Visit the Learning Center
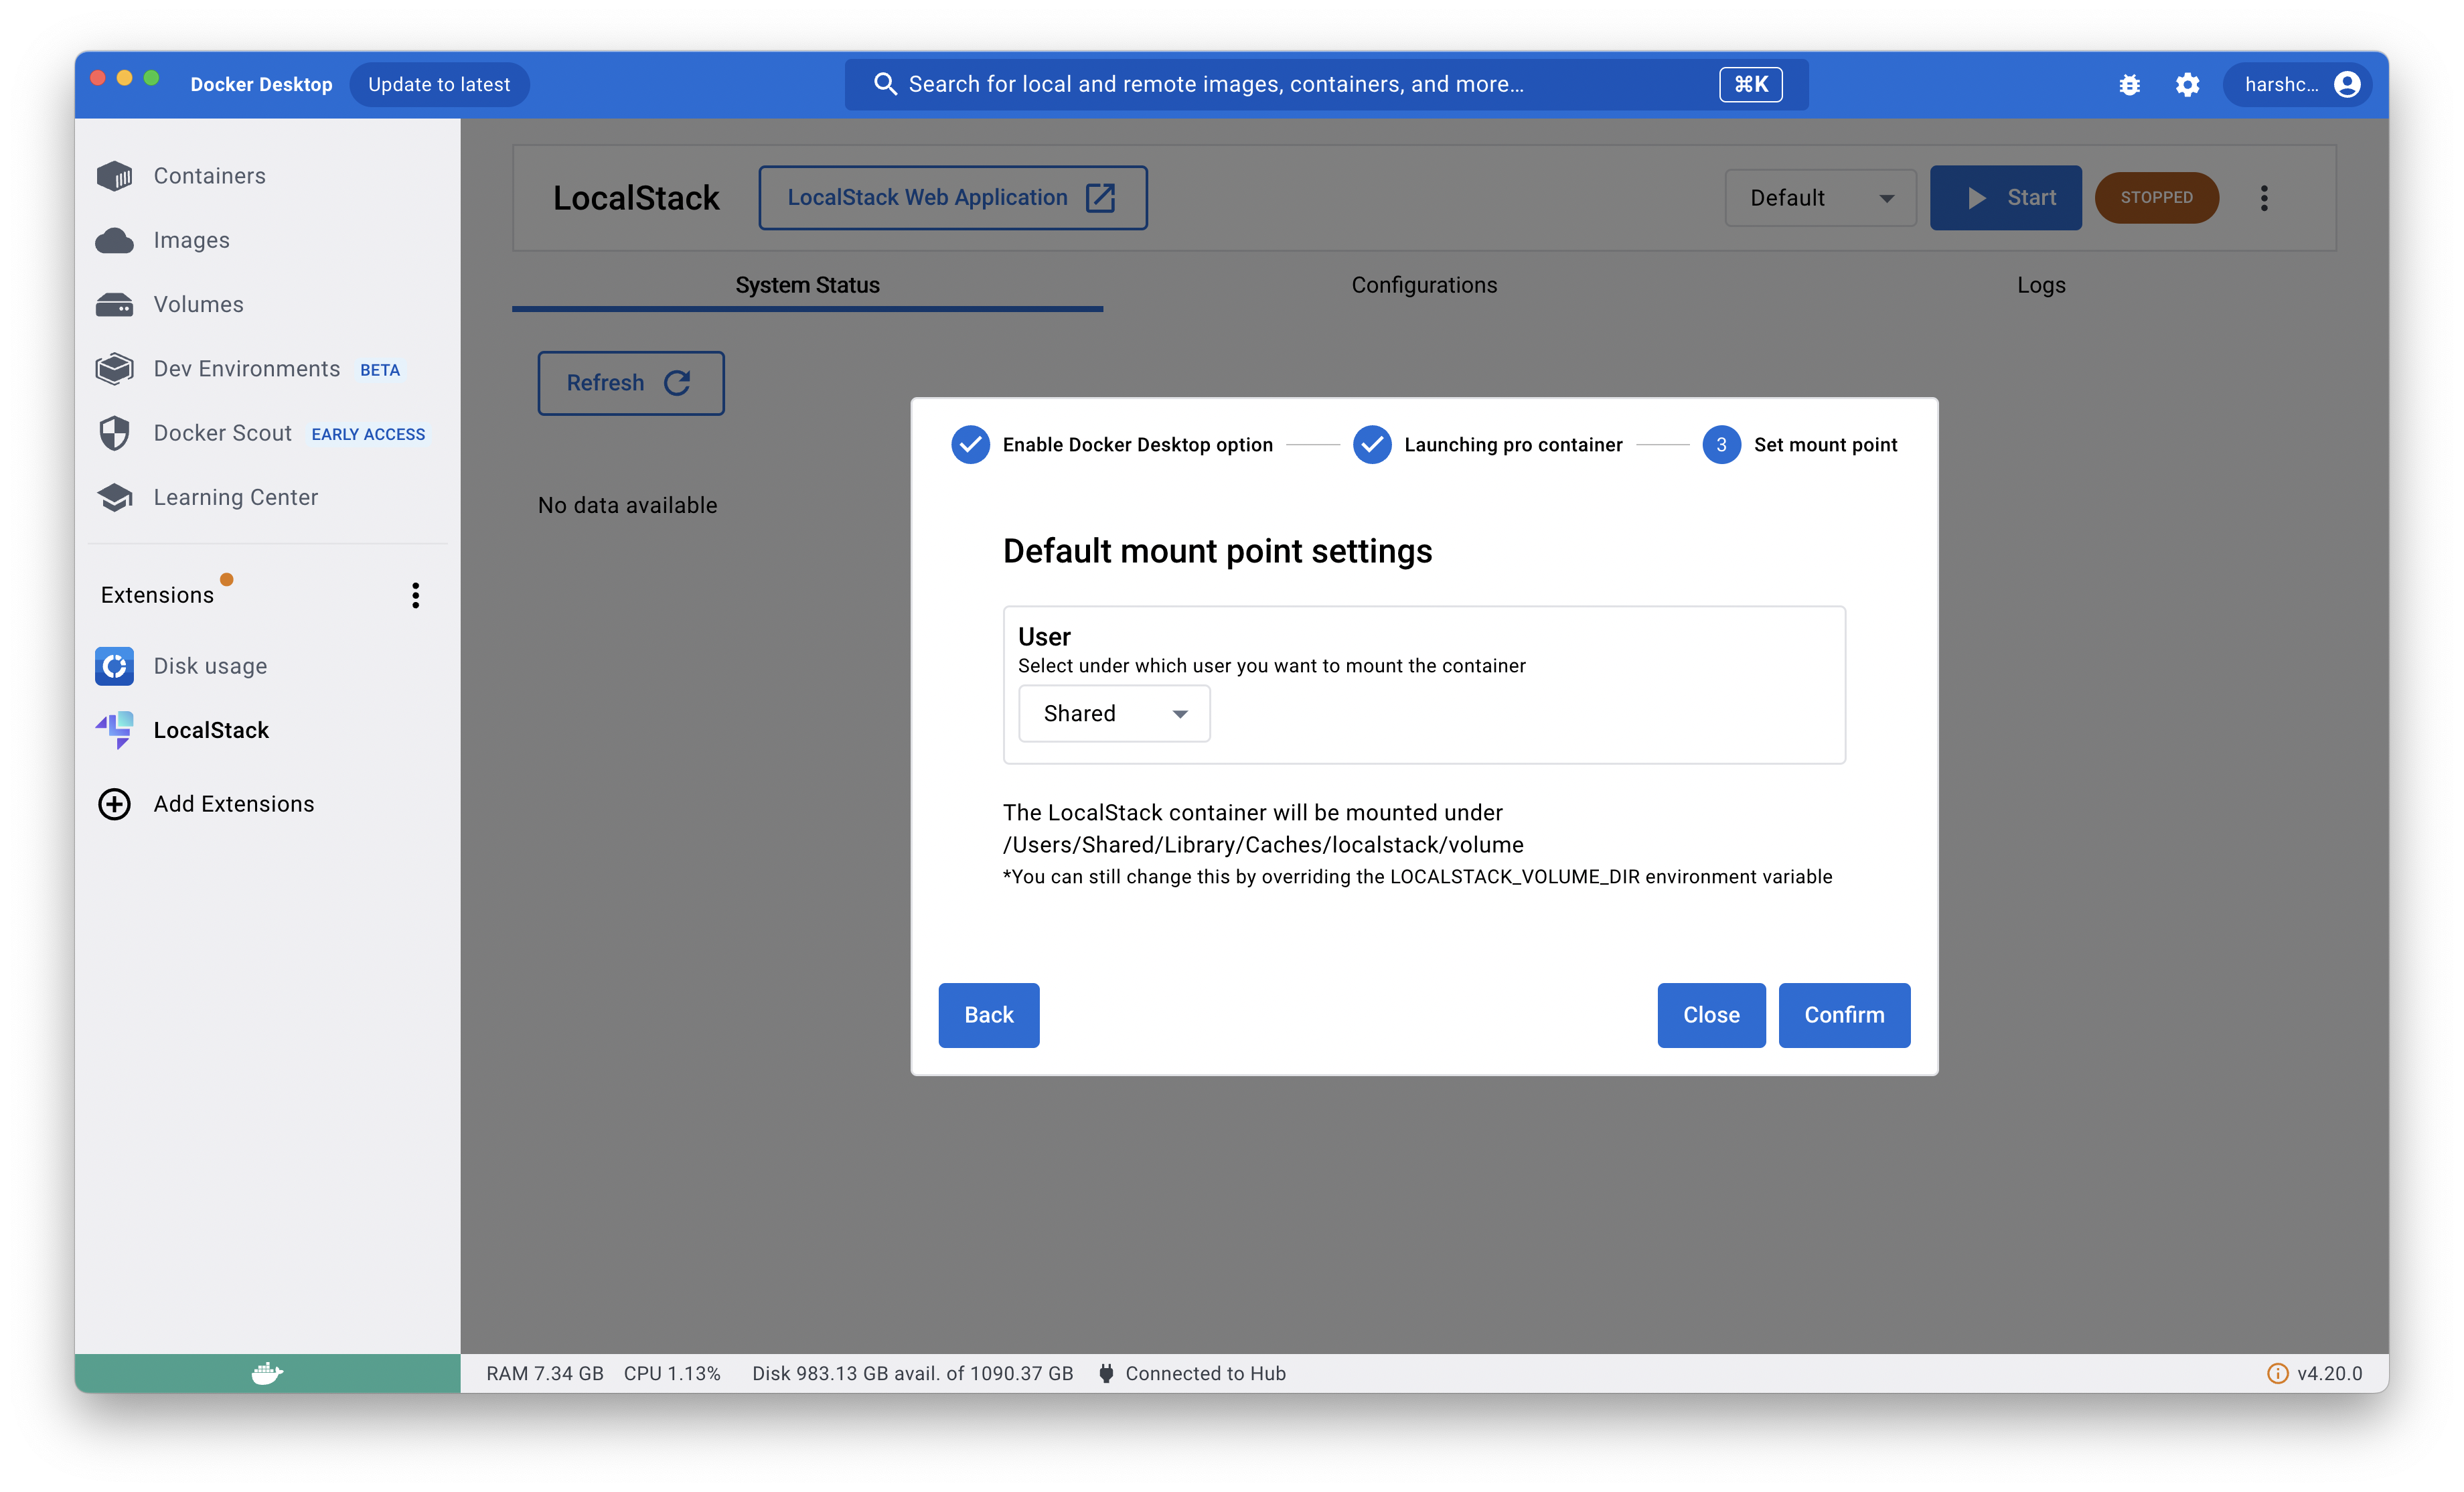Image resolution: width=2464 pixels, height=1492 pixels. [235, 497]
